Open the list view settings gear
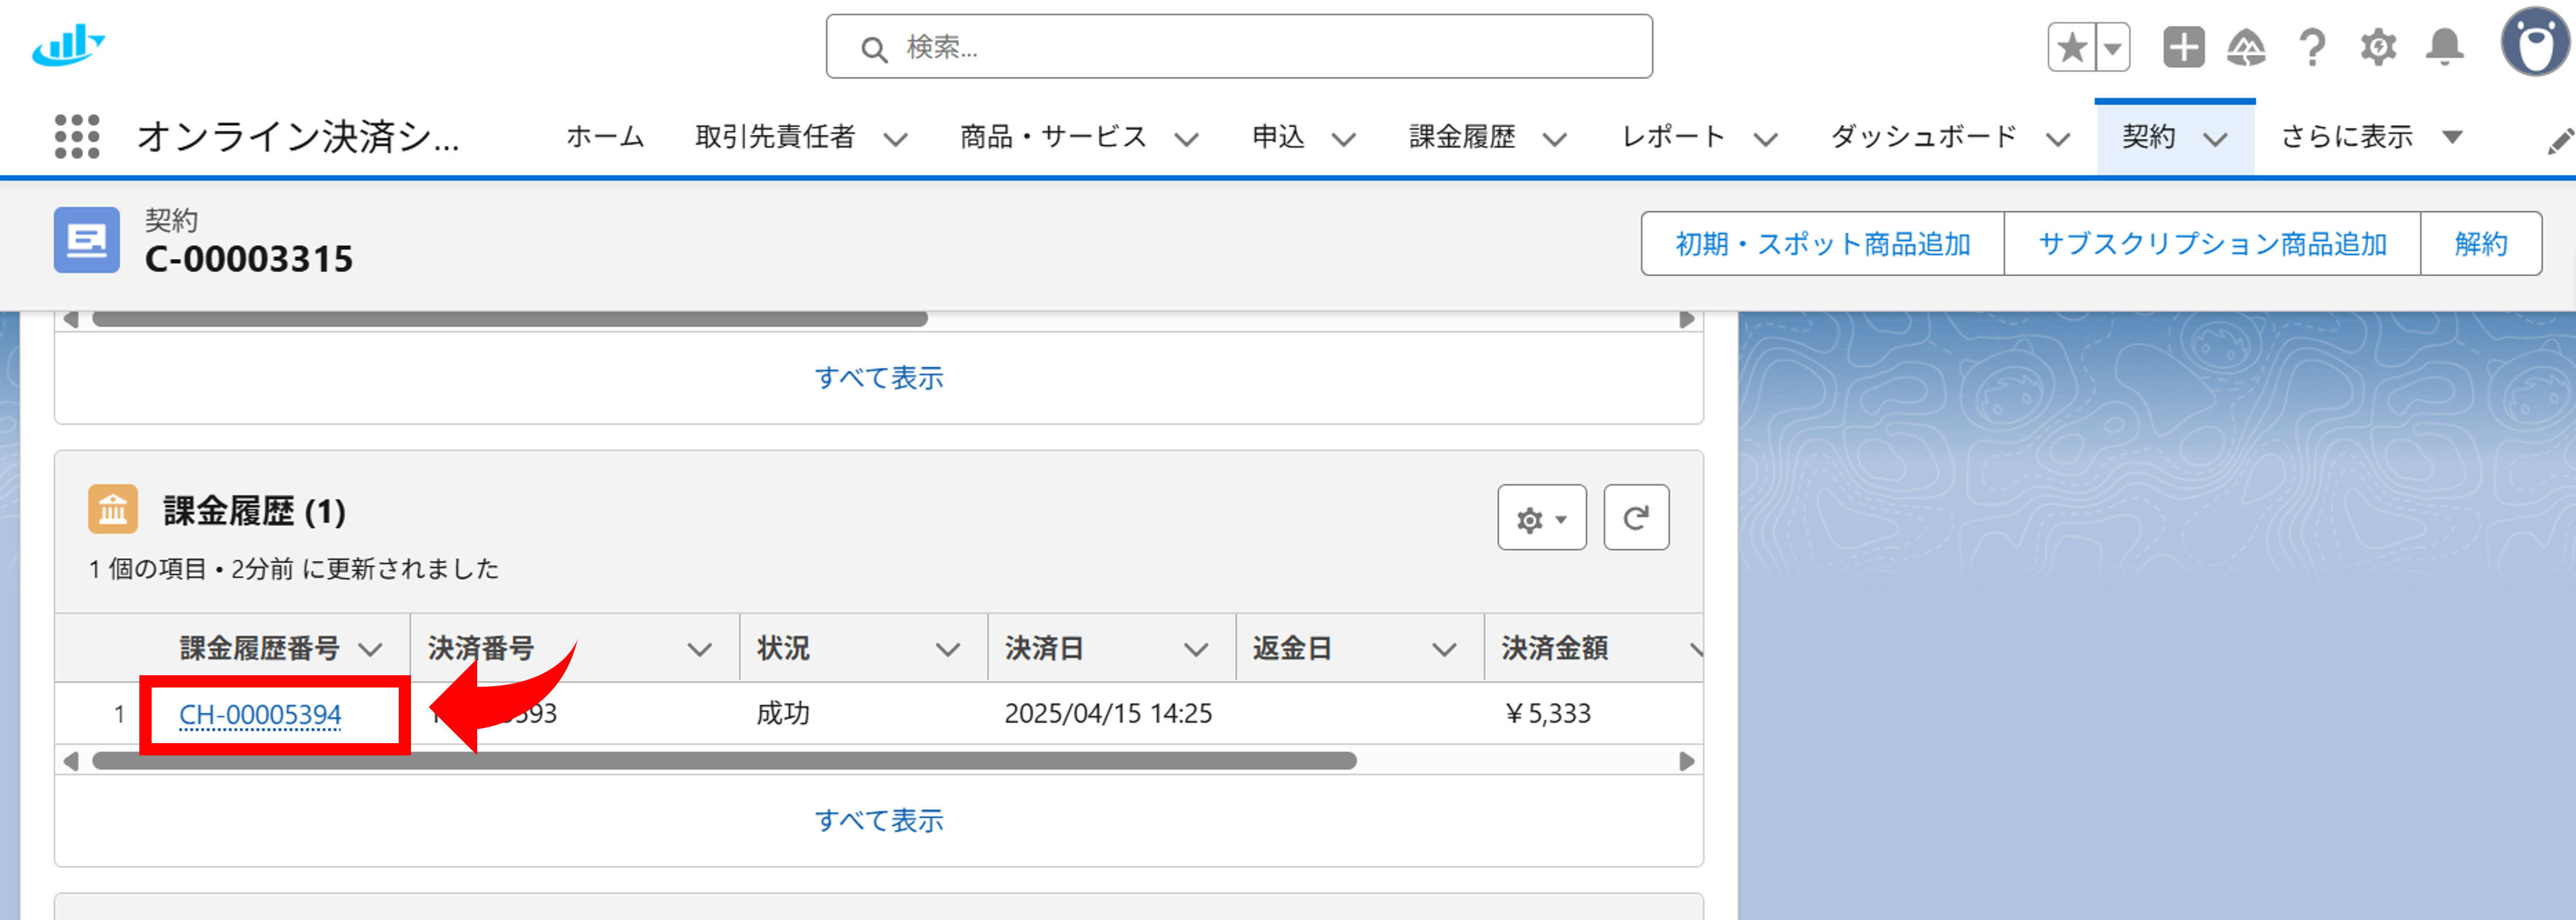 (x=1541, y=517)
